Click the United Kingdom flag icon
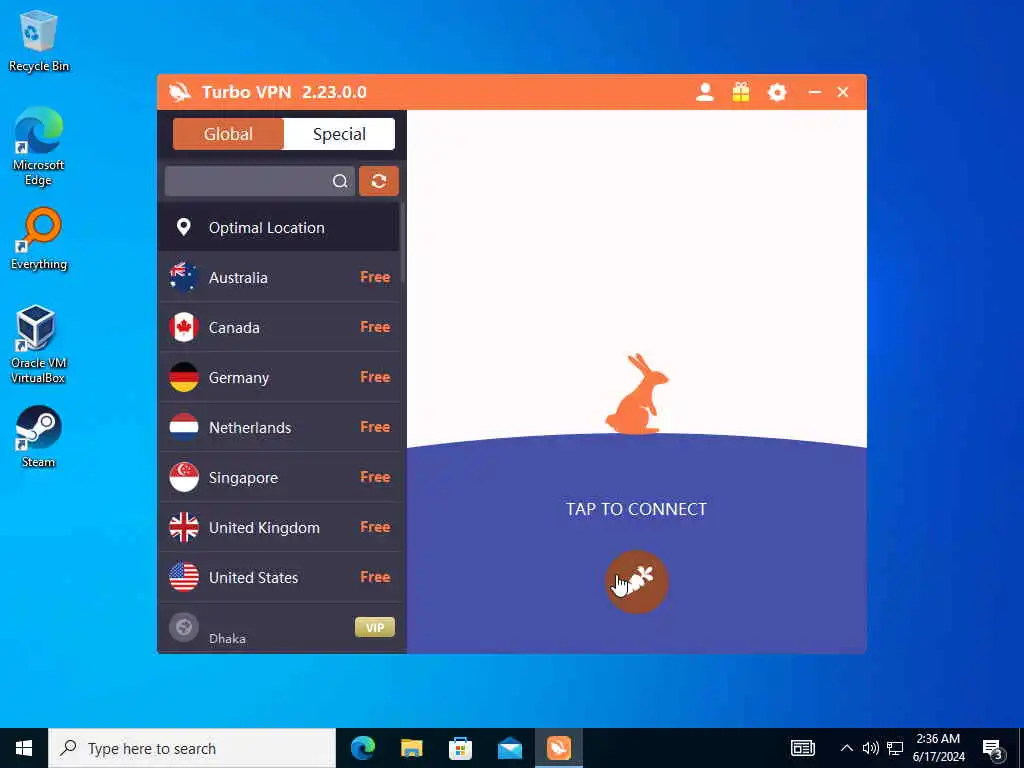 [184, 527]
